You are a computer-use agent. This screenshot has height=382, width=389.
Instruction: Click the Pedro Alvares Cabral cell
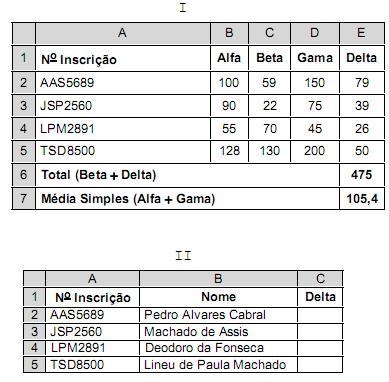coord(218,315)
